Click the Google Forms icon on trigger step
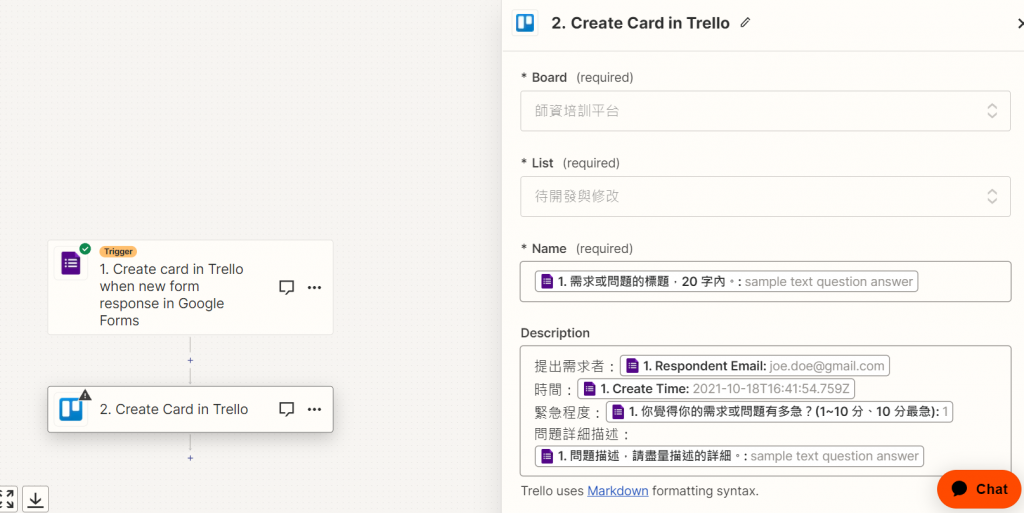The width and height of the screenshot is (1024, 513). [71, 264]
